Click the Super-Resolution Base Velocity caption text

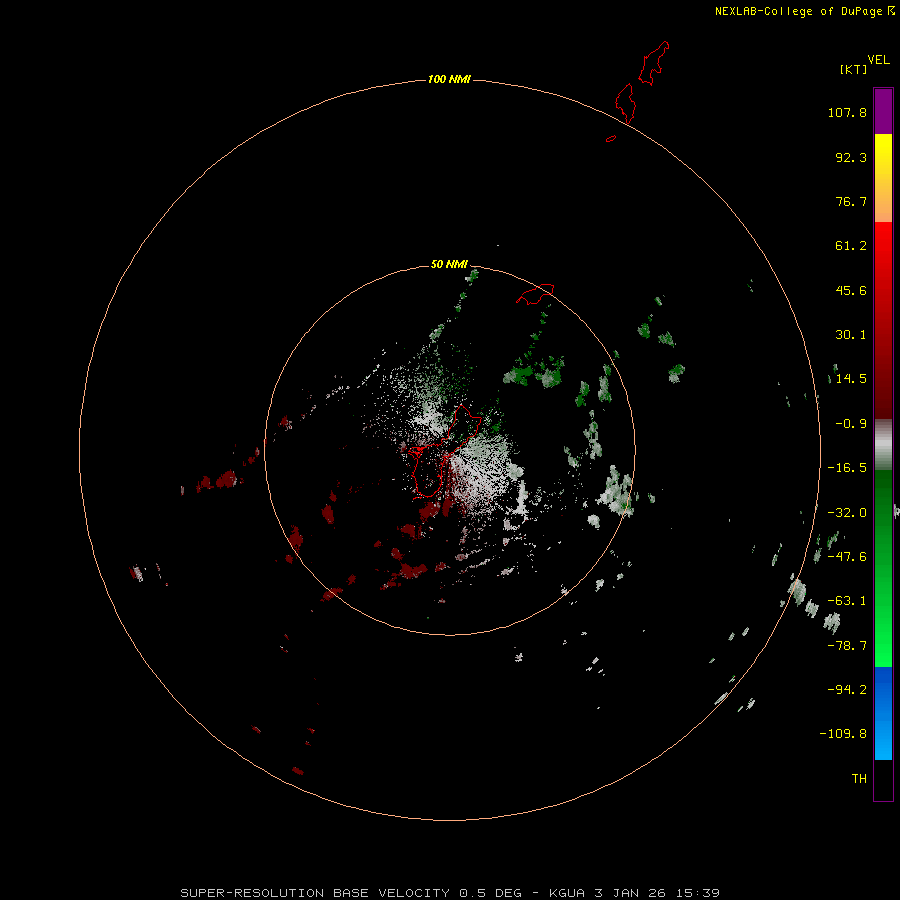click(450, 893)
